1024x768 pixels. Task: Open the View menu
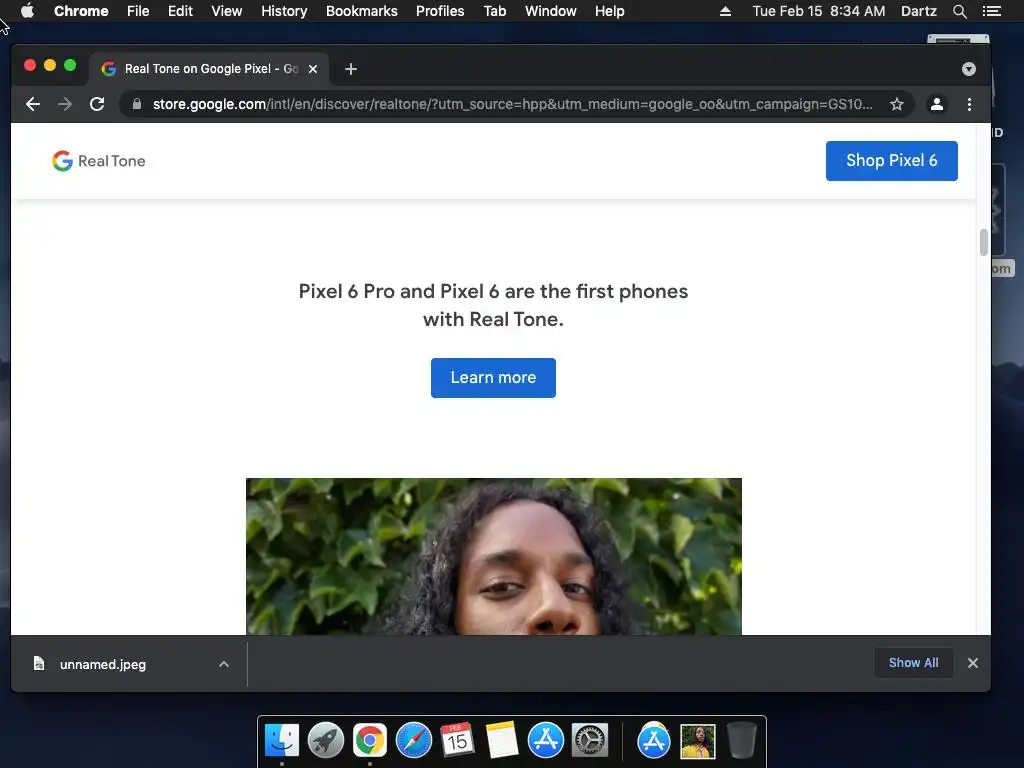coord(227,11)
